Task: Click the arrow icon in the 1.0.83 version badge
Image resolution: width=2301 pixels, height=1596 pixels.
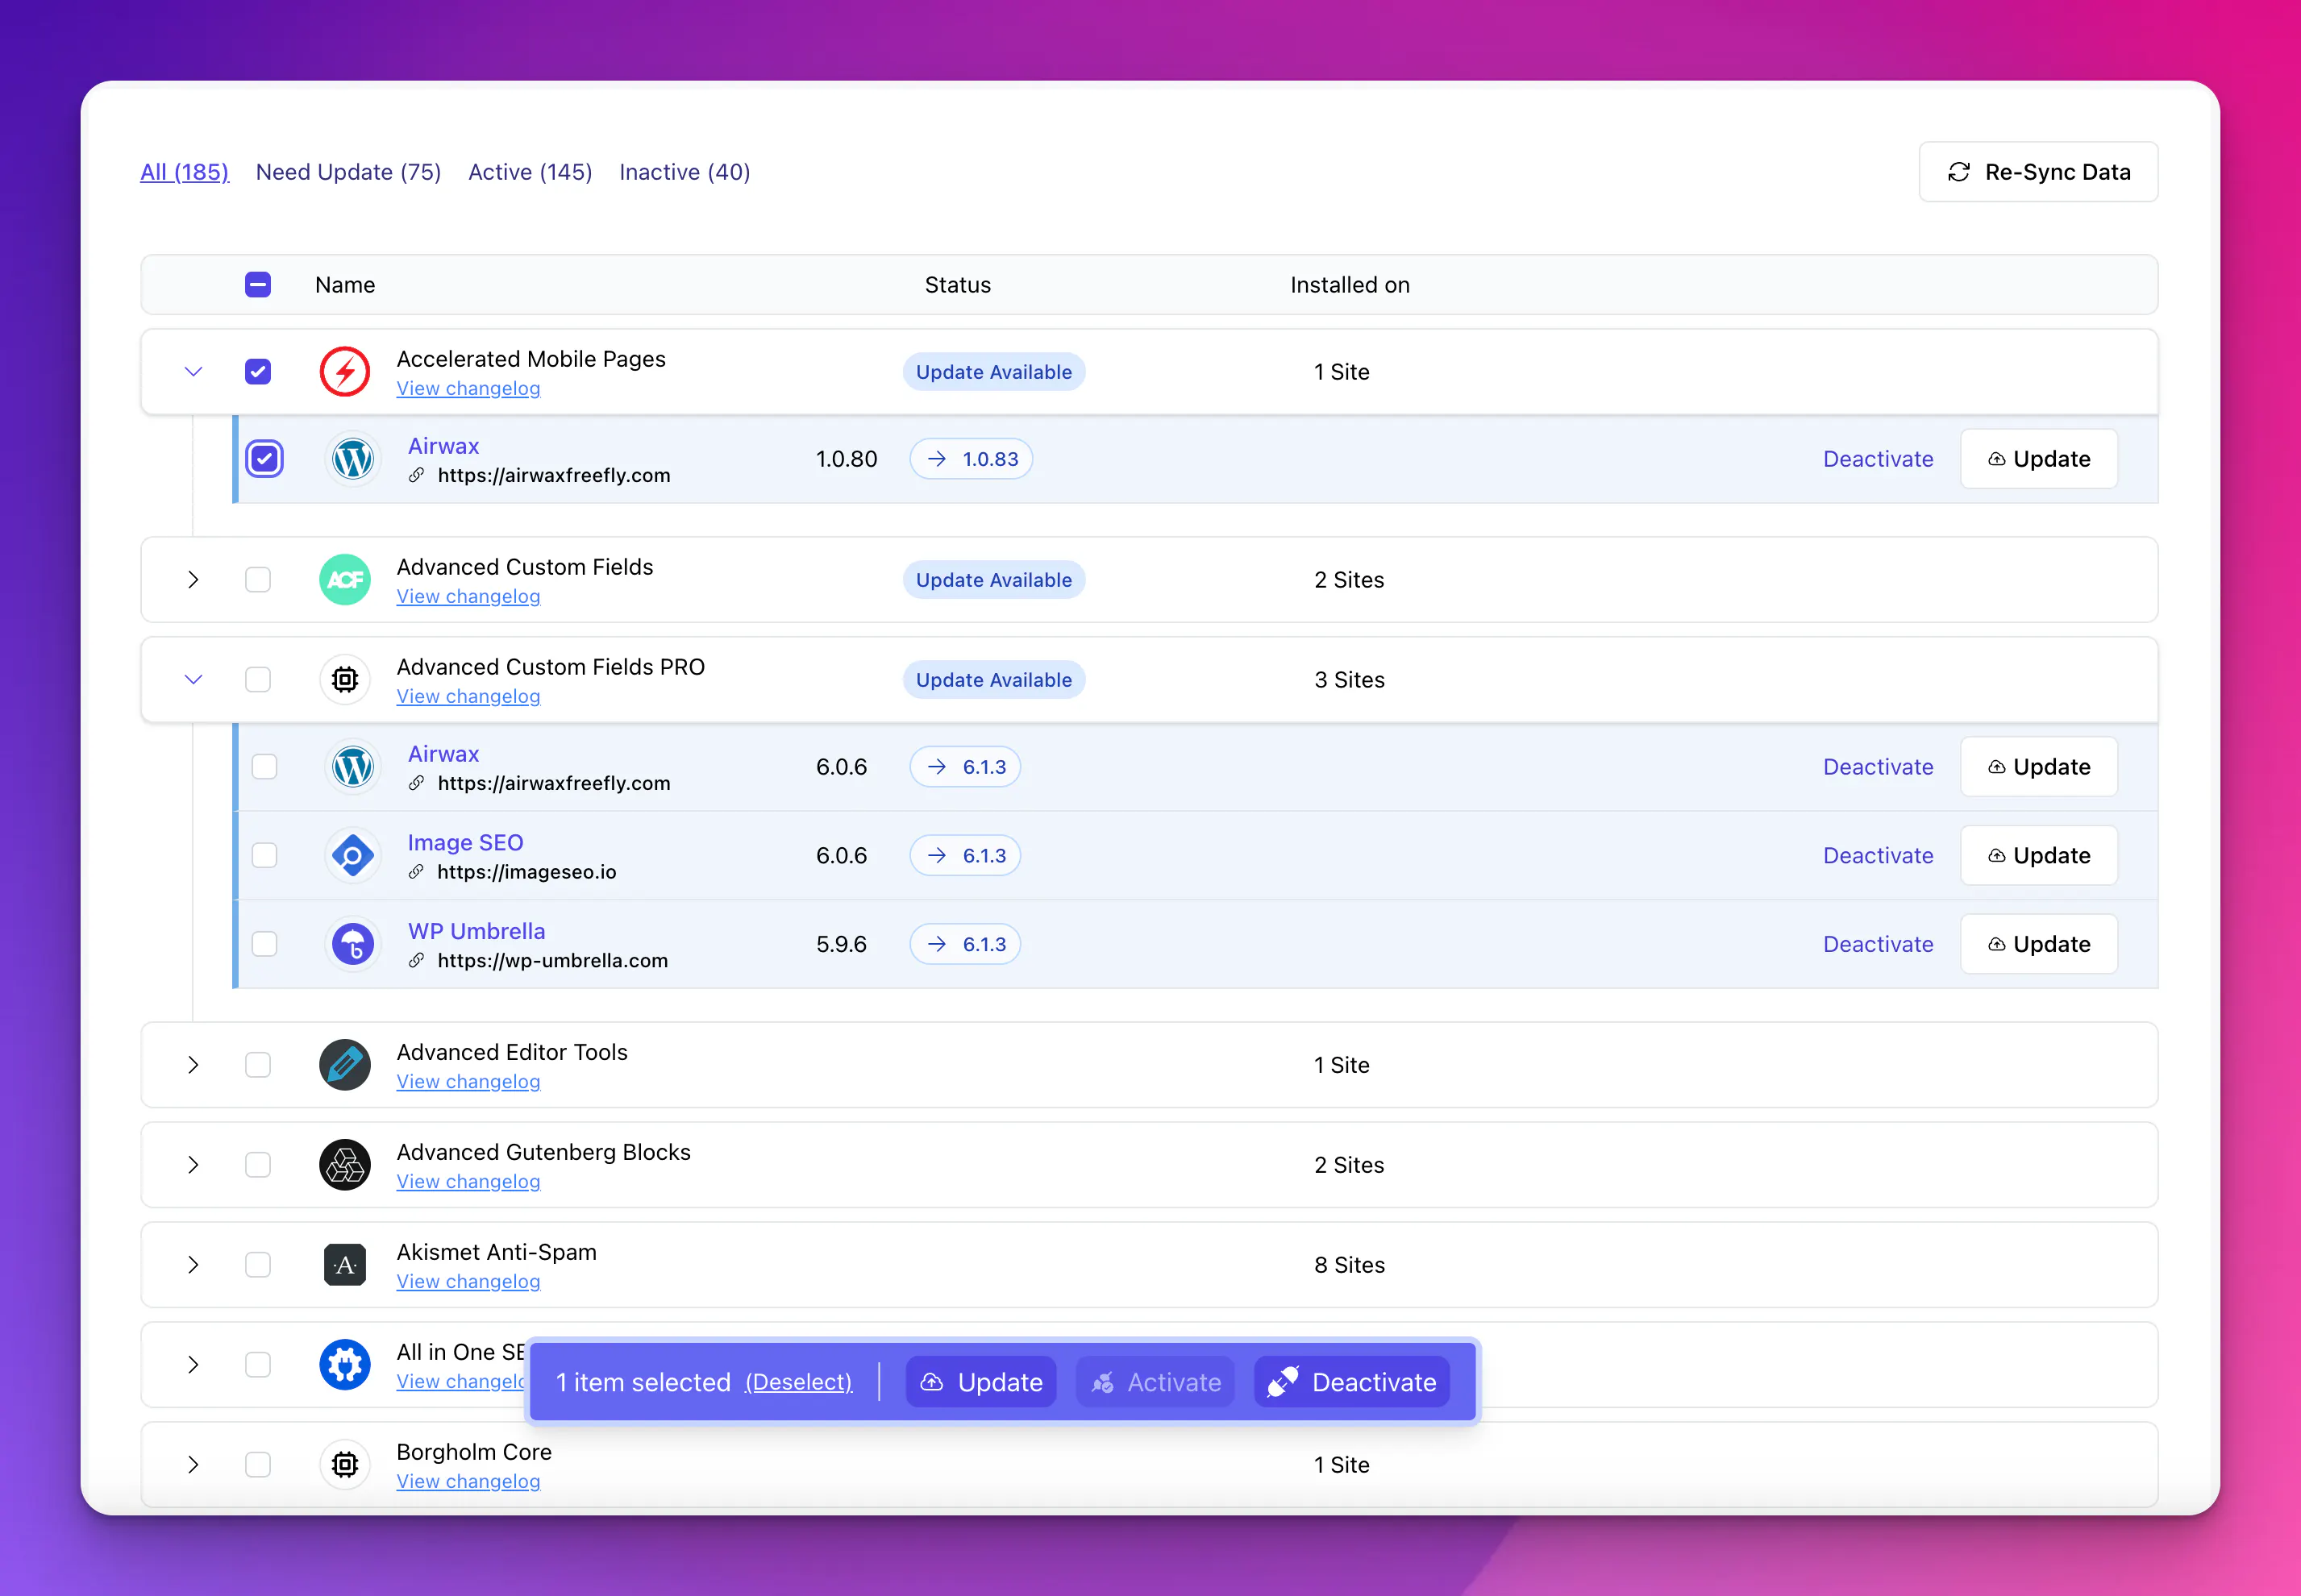Action: [937, 459]
